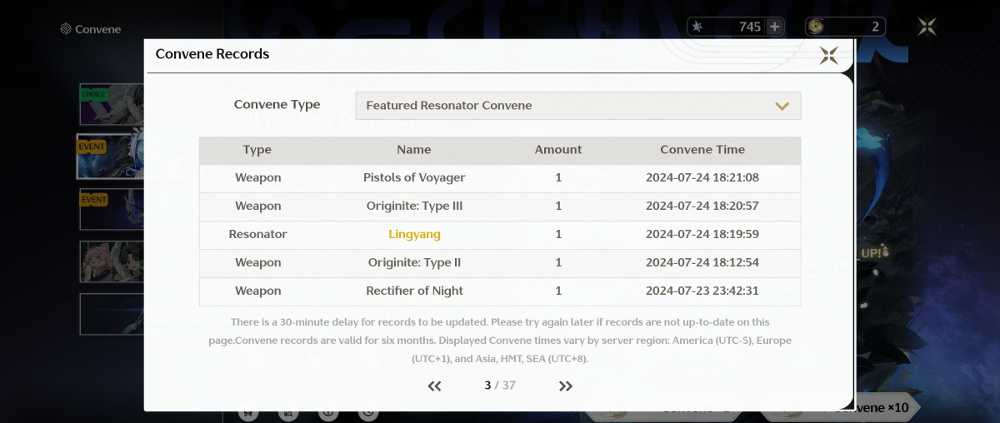Select the highlighted EVENT banner thumbnail
This screenshot has width=1000, height=423.
tap(110, 156)
